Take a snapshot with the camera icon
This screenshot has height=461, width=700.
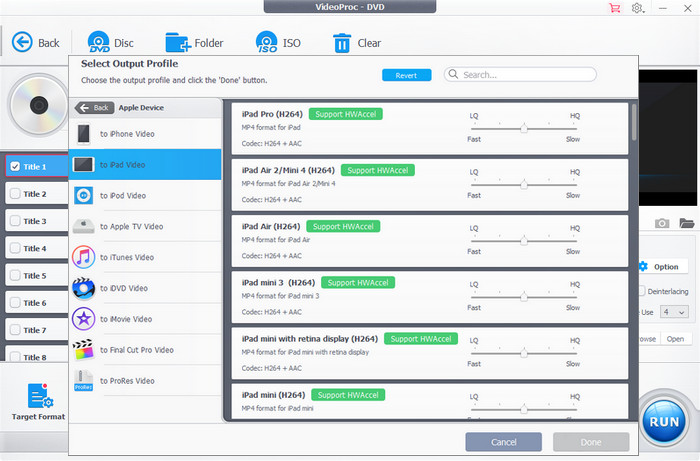click(662, 223)
